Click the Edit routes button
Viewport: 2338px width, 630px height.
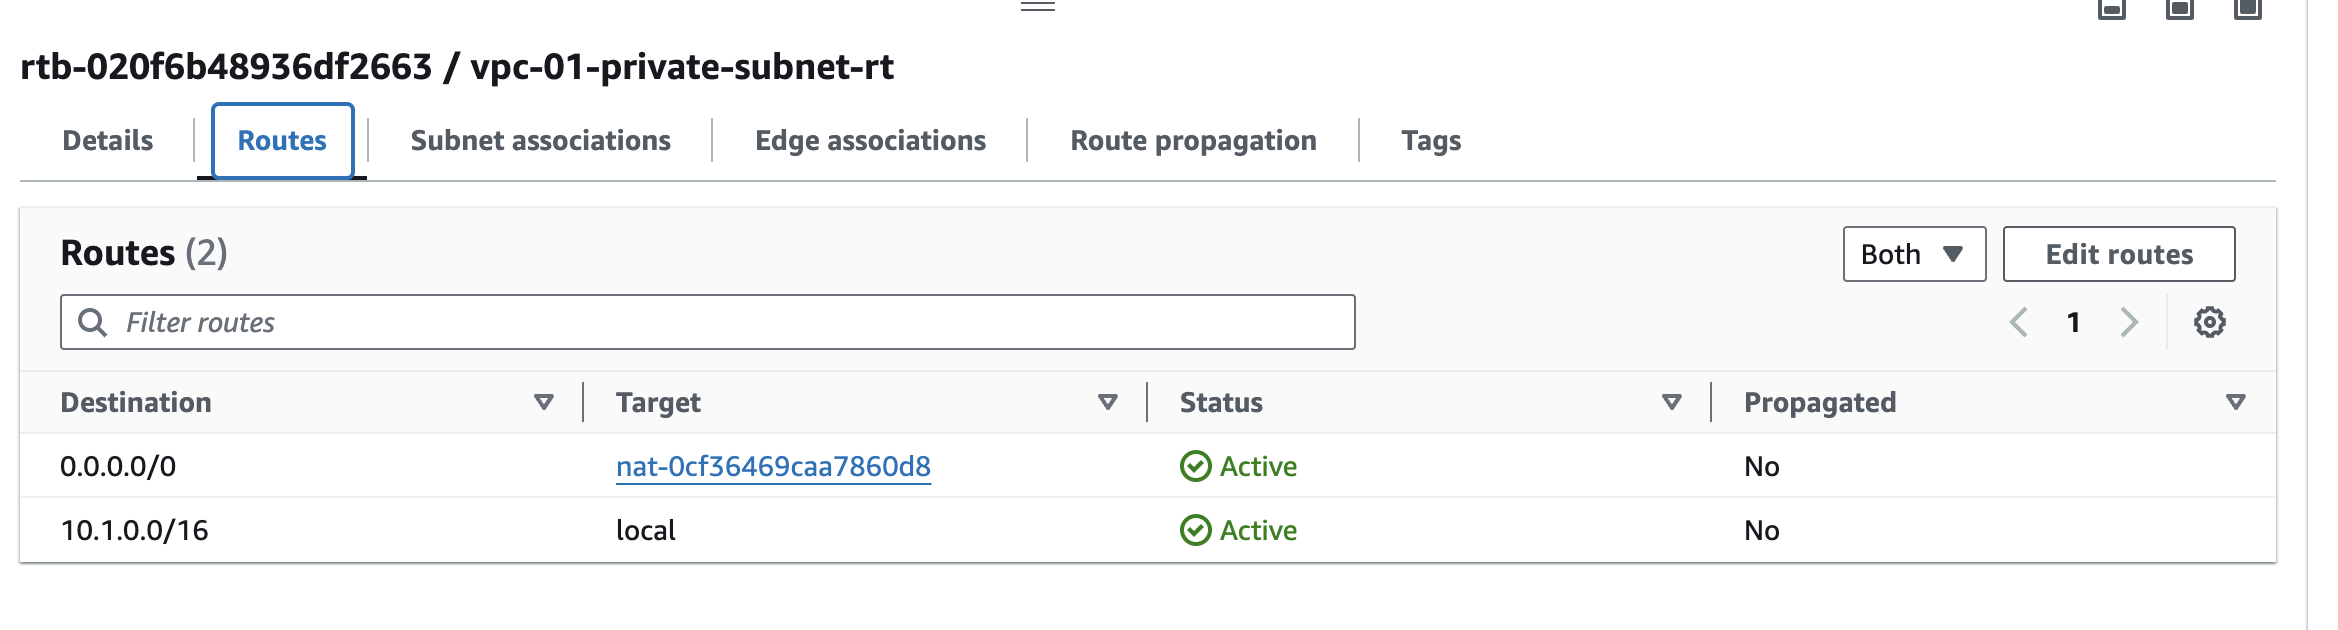[2119, 254]
